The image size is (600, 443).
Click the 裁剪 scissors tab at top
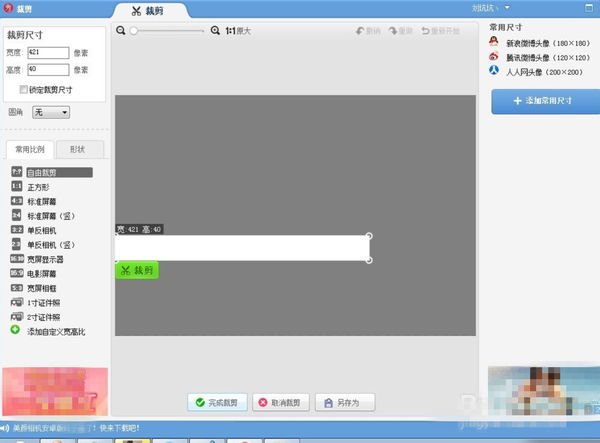(149, 11)
